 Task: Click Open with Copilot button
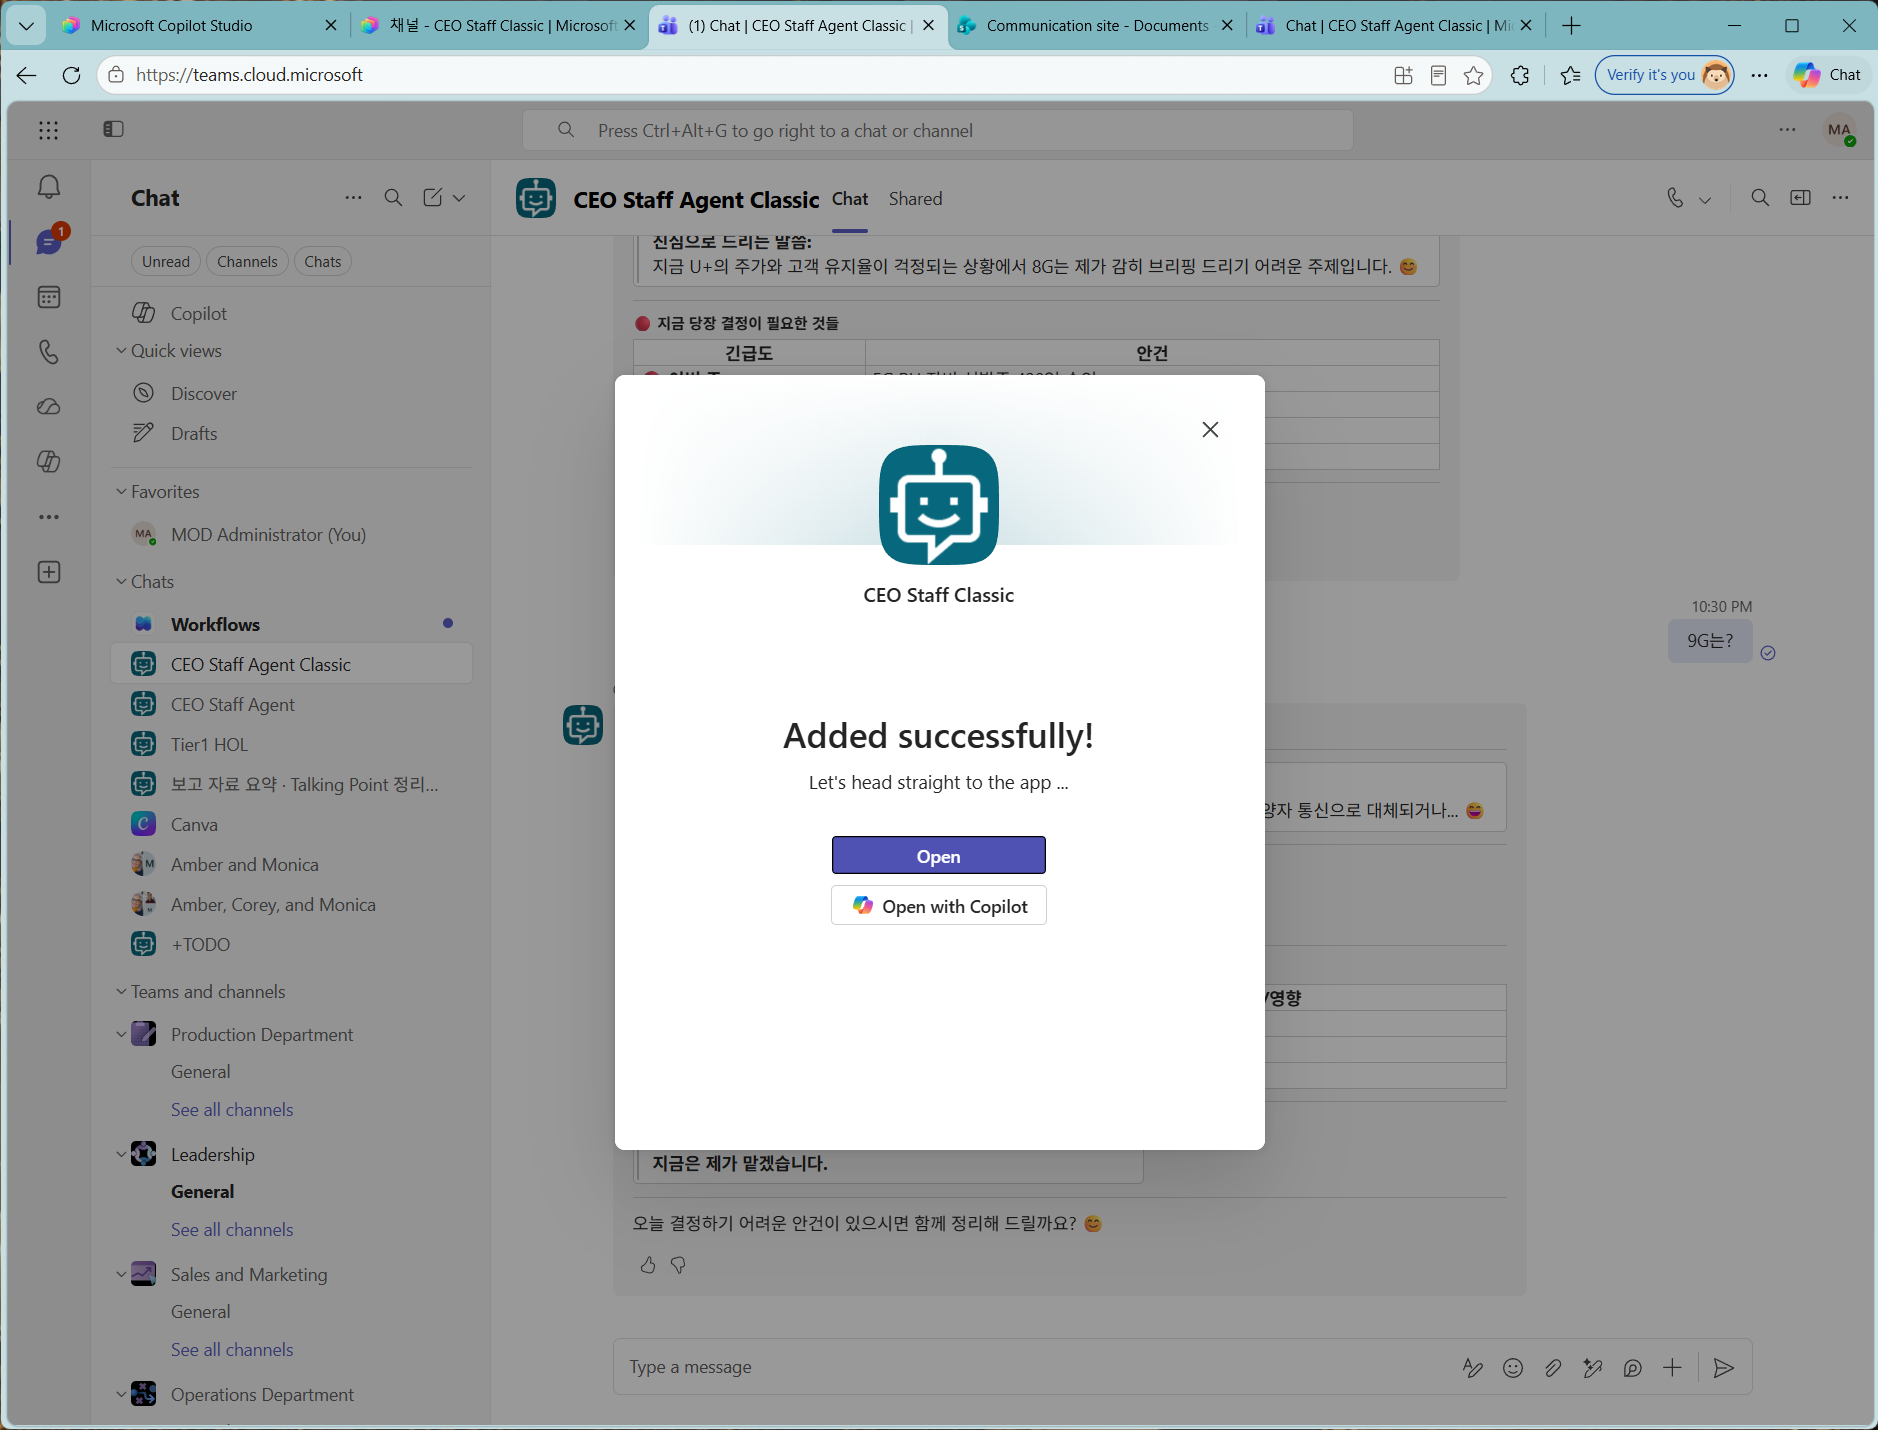tap(938, 906)
